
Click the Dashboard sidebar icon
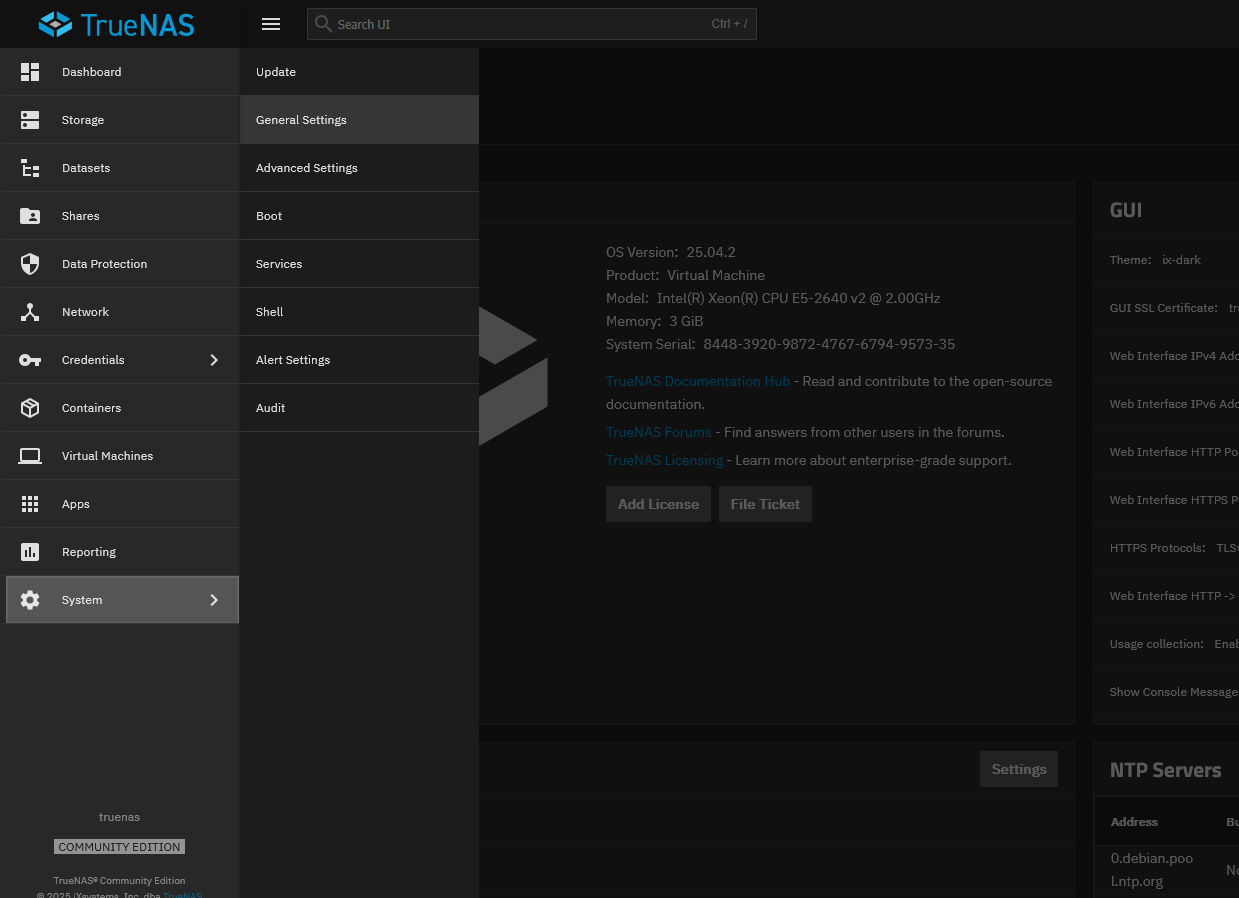(30, 72)
